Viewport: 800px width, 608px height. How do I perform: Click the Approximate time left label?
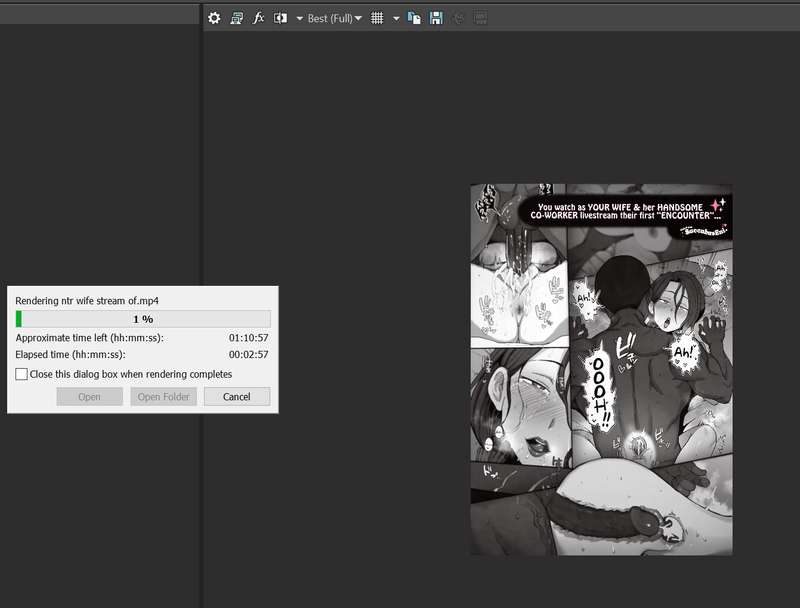point(89,338)
